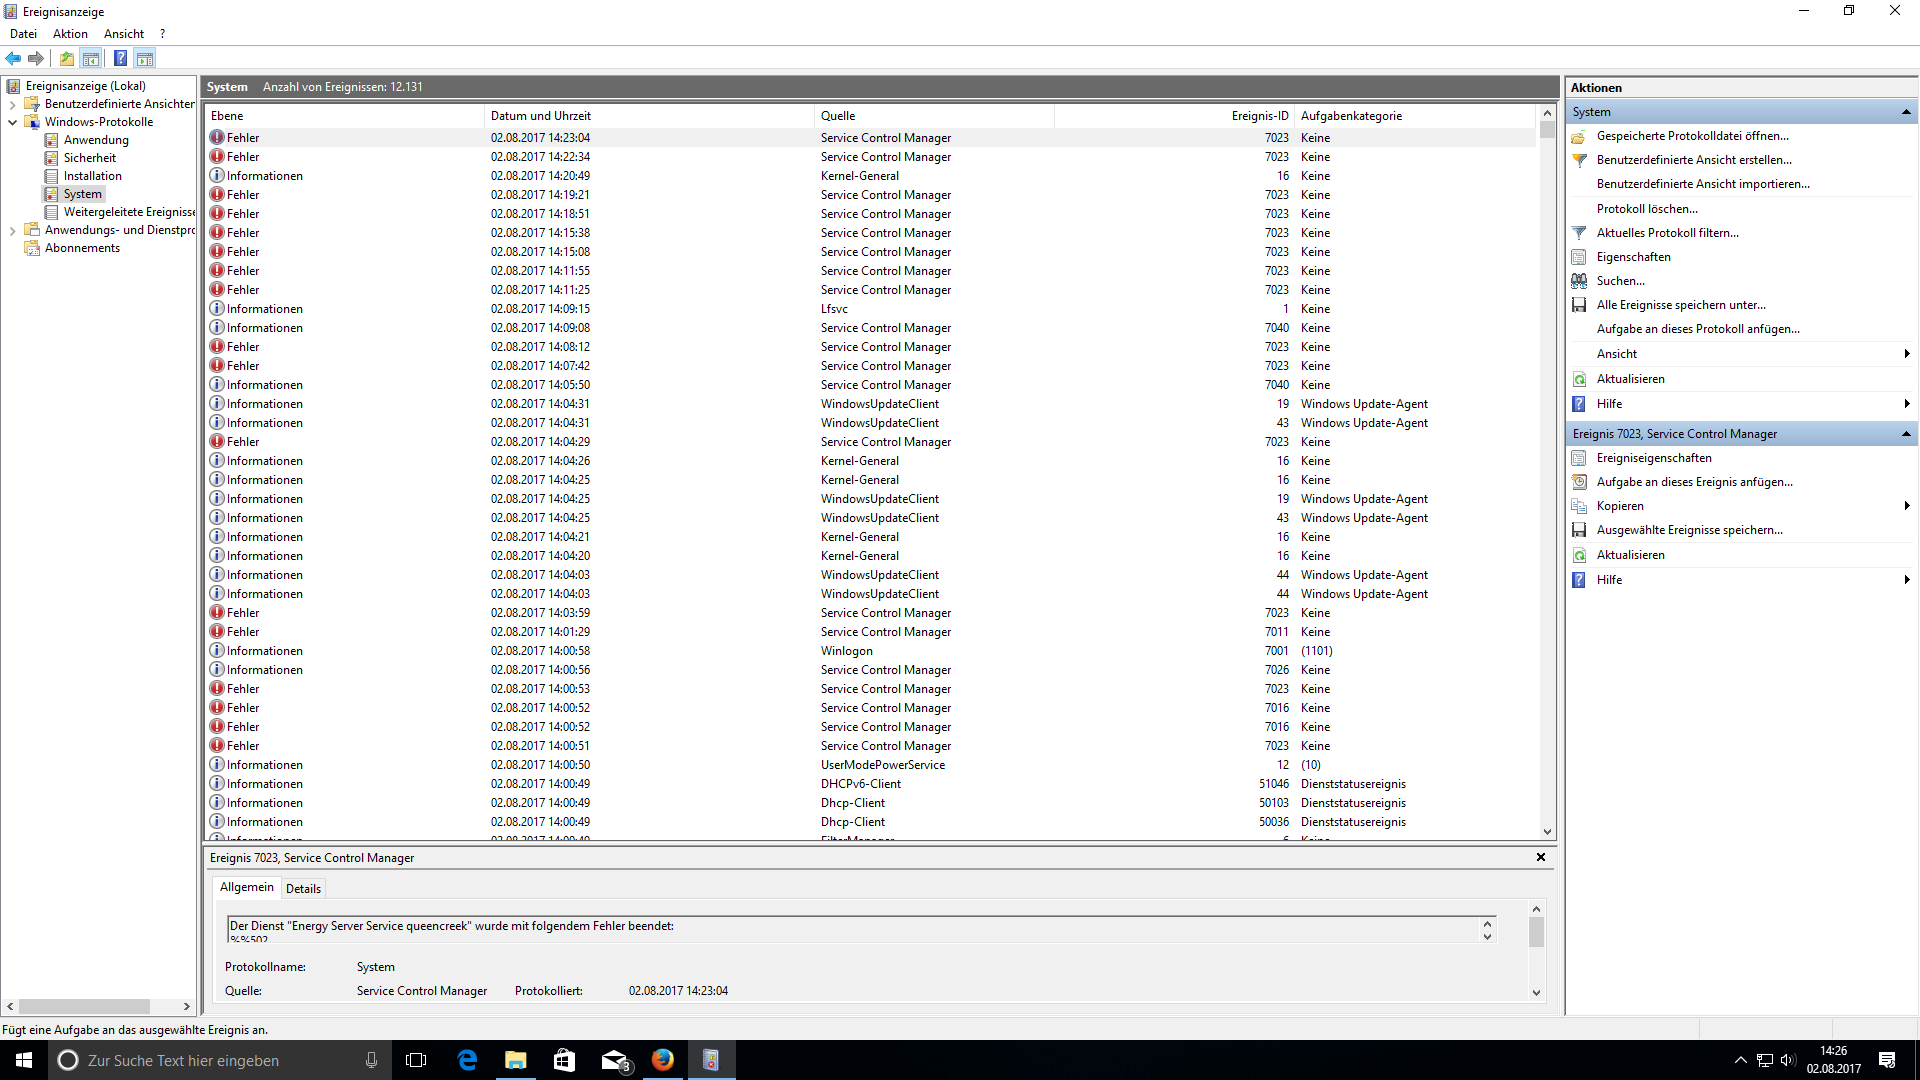Image resolution: width=1920 pixels, height=1080 pixels.
Task: Close the Ereignis 7023 preview pane
Action: pyautogui.click(x=1540, y=857)
